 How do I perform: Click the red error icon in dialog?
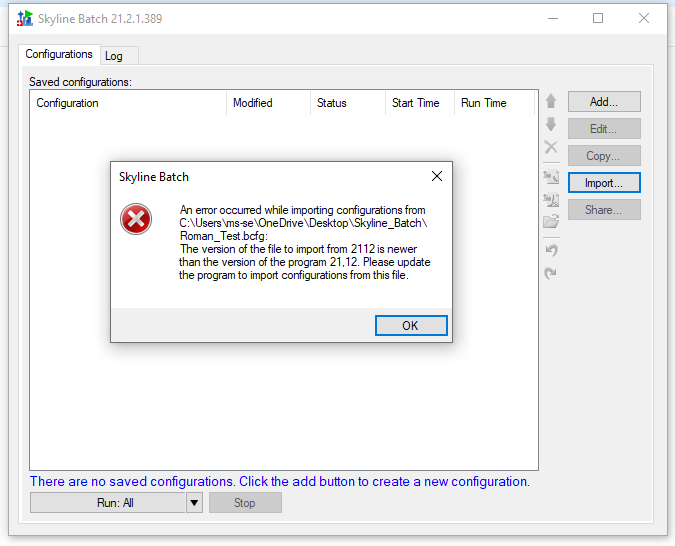[136, 219]
